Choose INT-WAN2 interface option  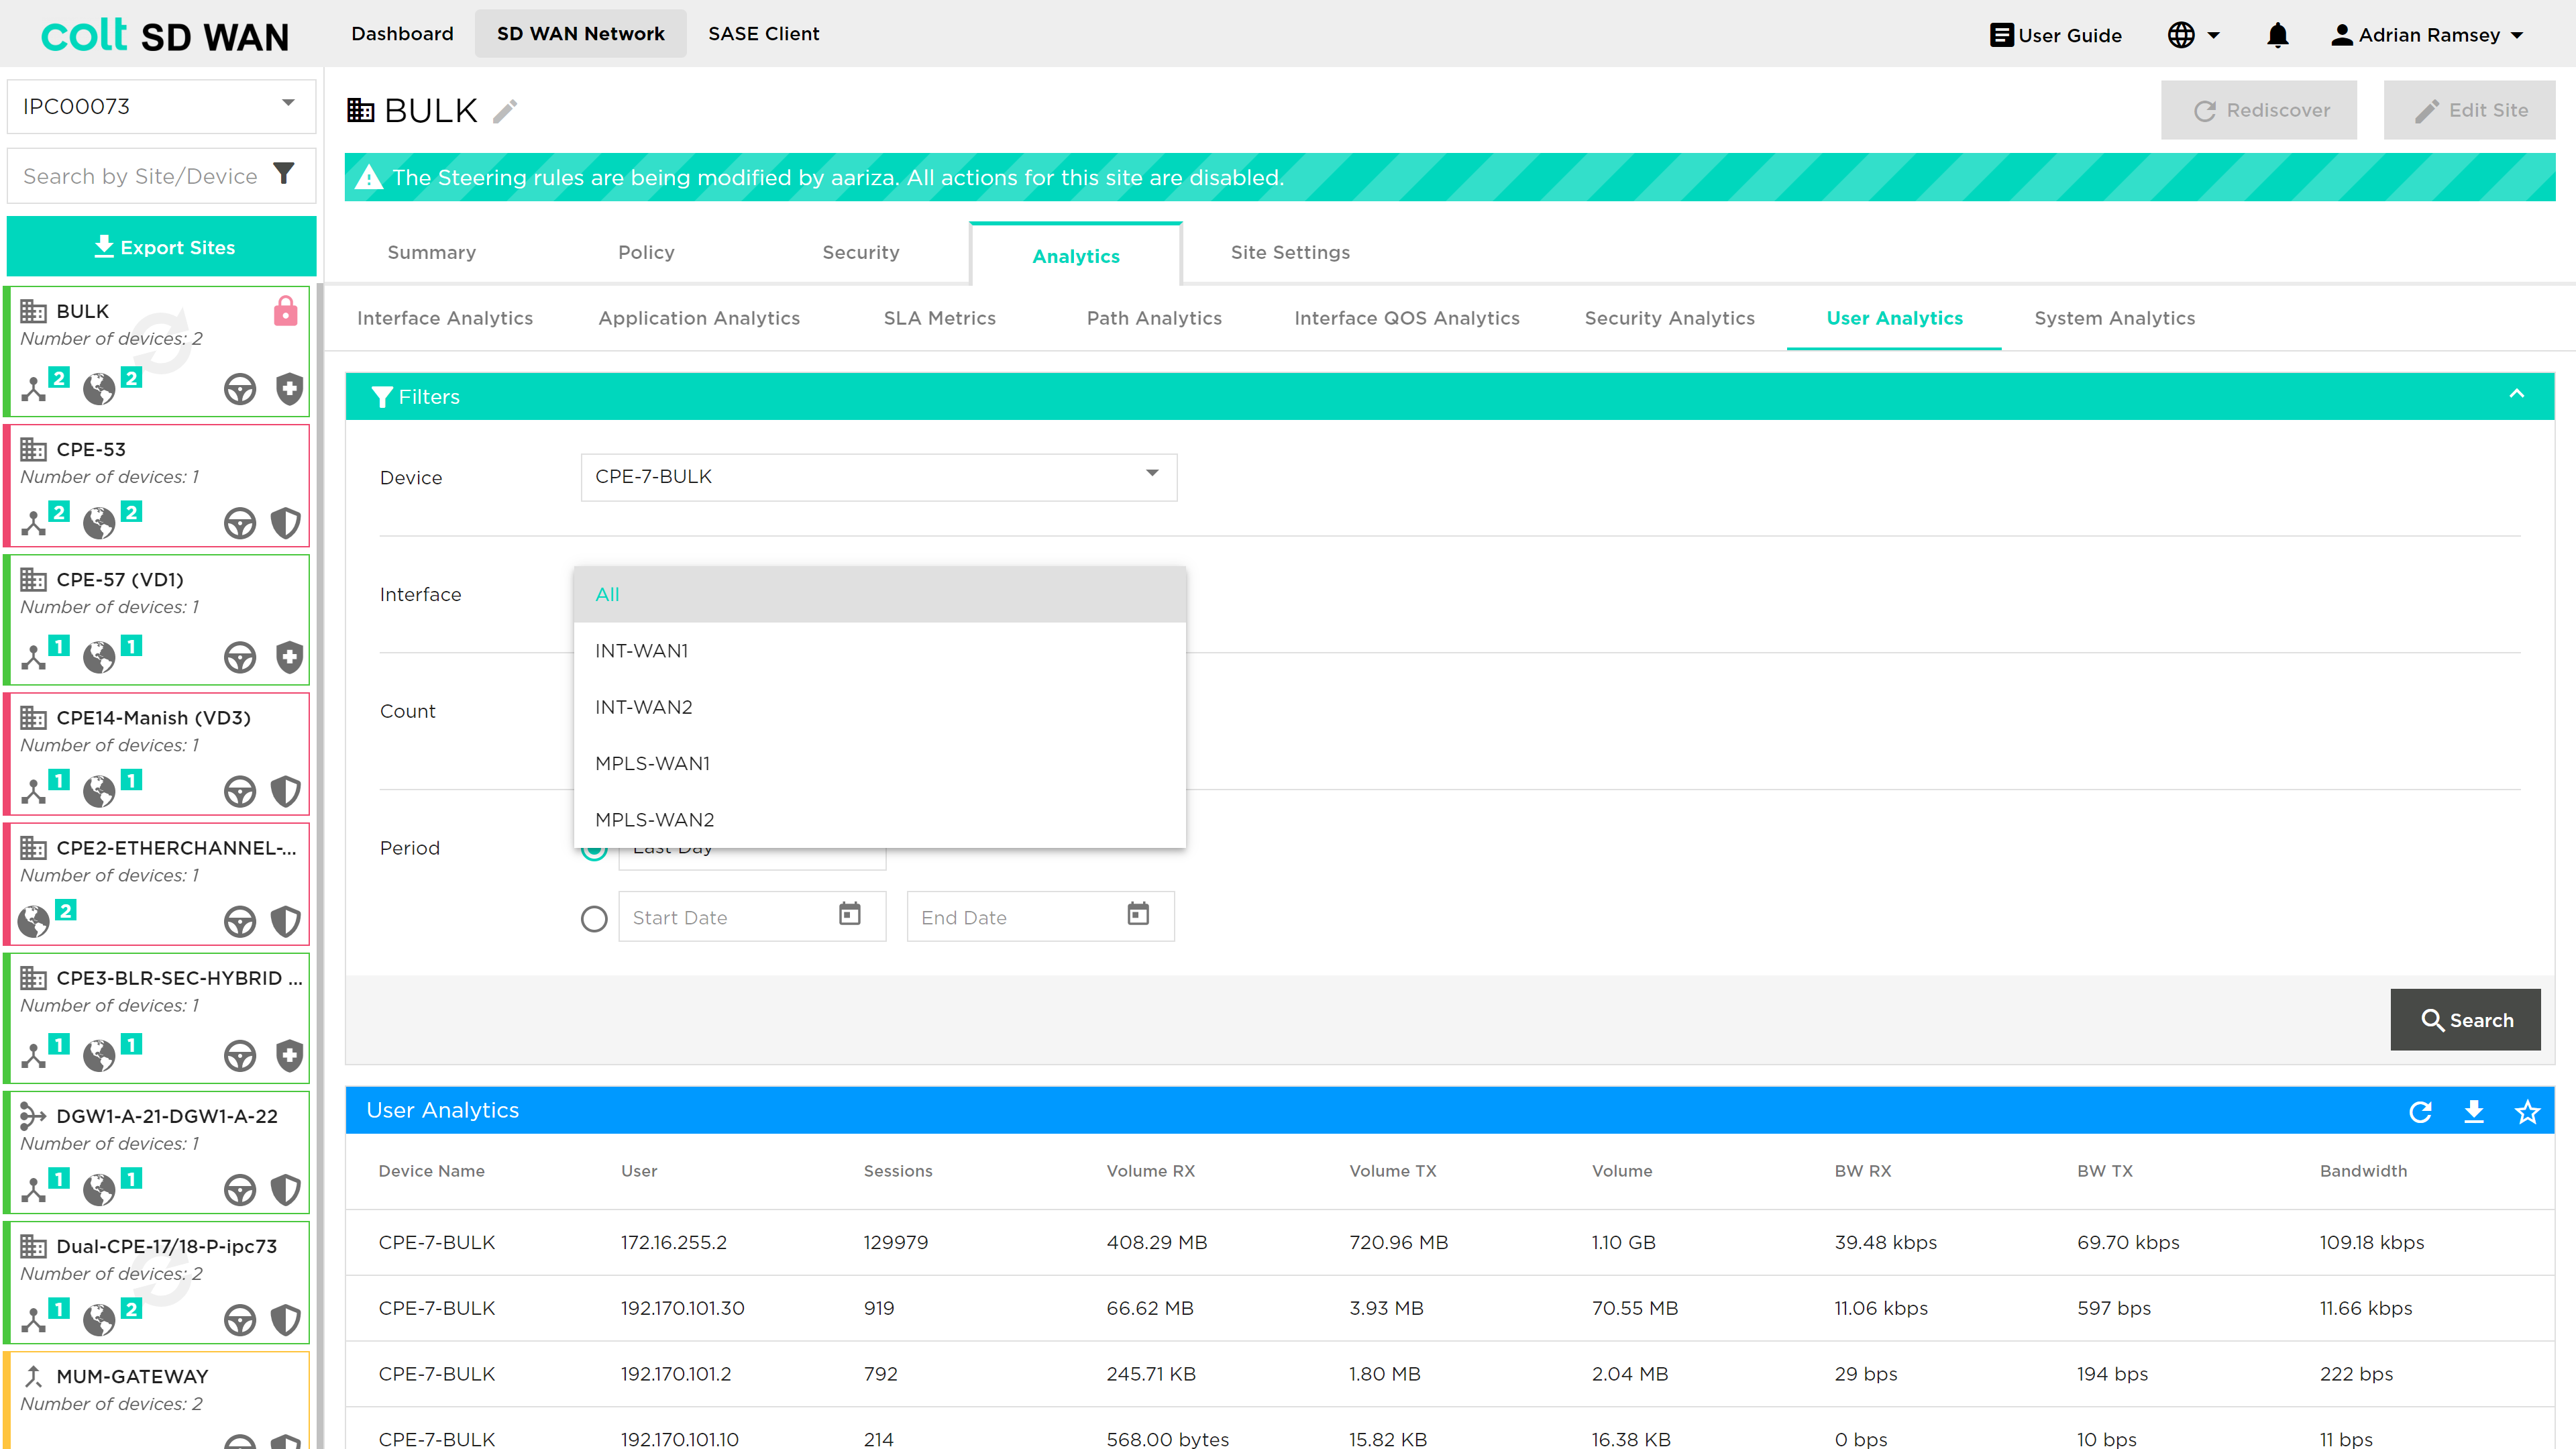[879, 707]
